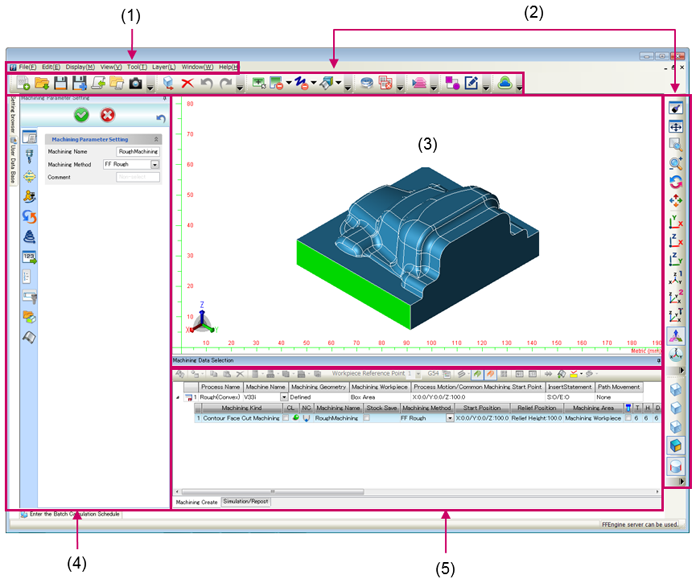
Task: Click the red X delete icon
Action: [x=188, y=83]
